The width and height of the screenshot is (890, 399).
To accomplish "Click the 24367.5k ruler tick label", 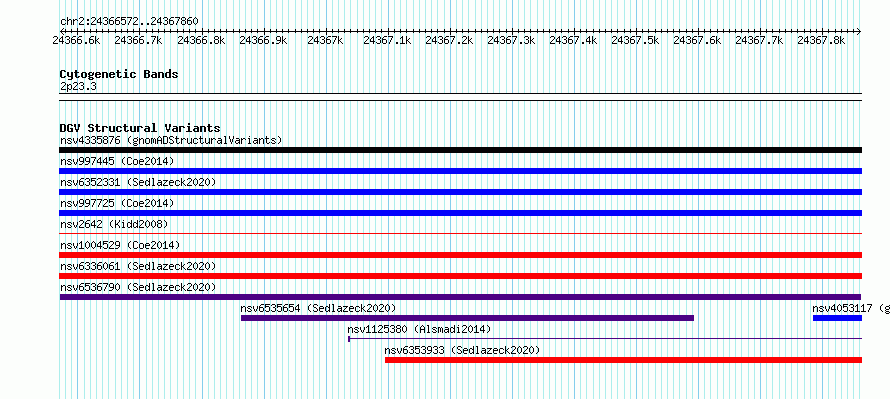I will tap(635, 40).
